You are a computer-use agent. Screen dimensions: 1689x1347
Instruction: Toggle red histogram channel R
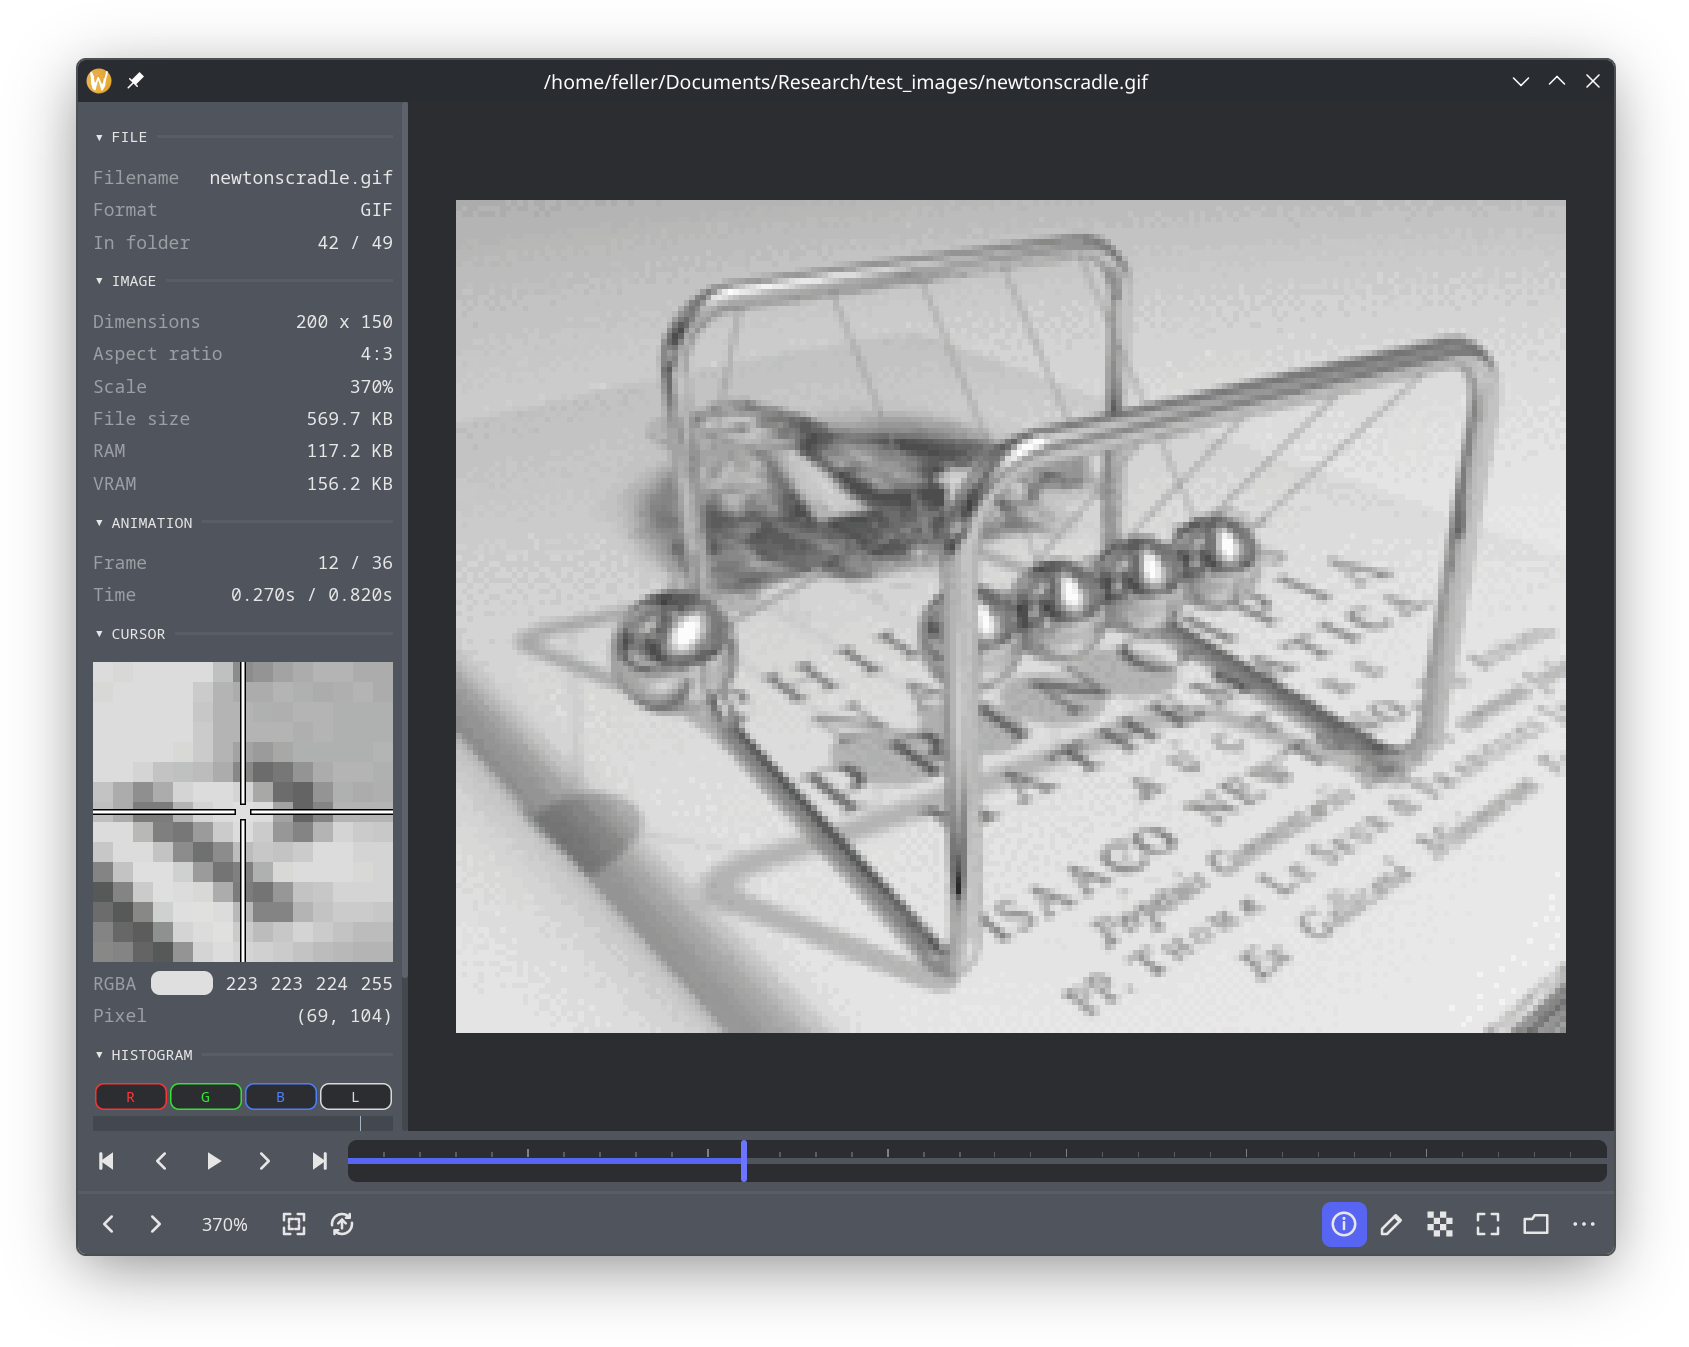click(x=131, y=1097)
